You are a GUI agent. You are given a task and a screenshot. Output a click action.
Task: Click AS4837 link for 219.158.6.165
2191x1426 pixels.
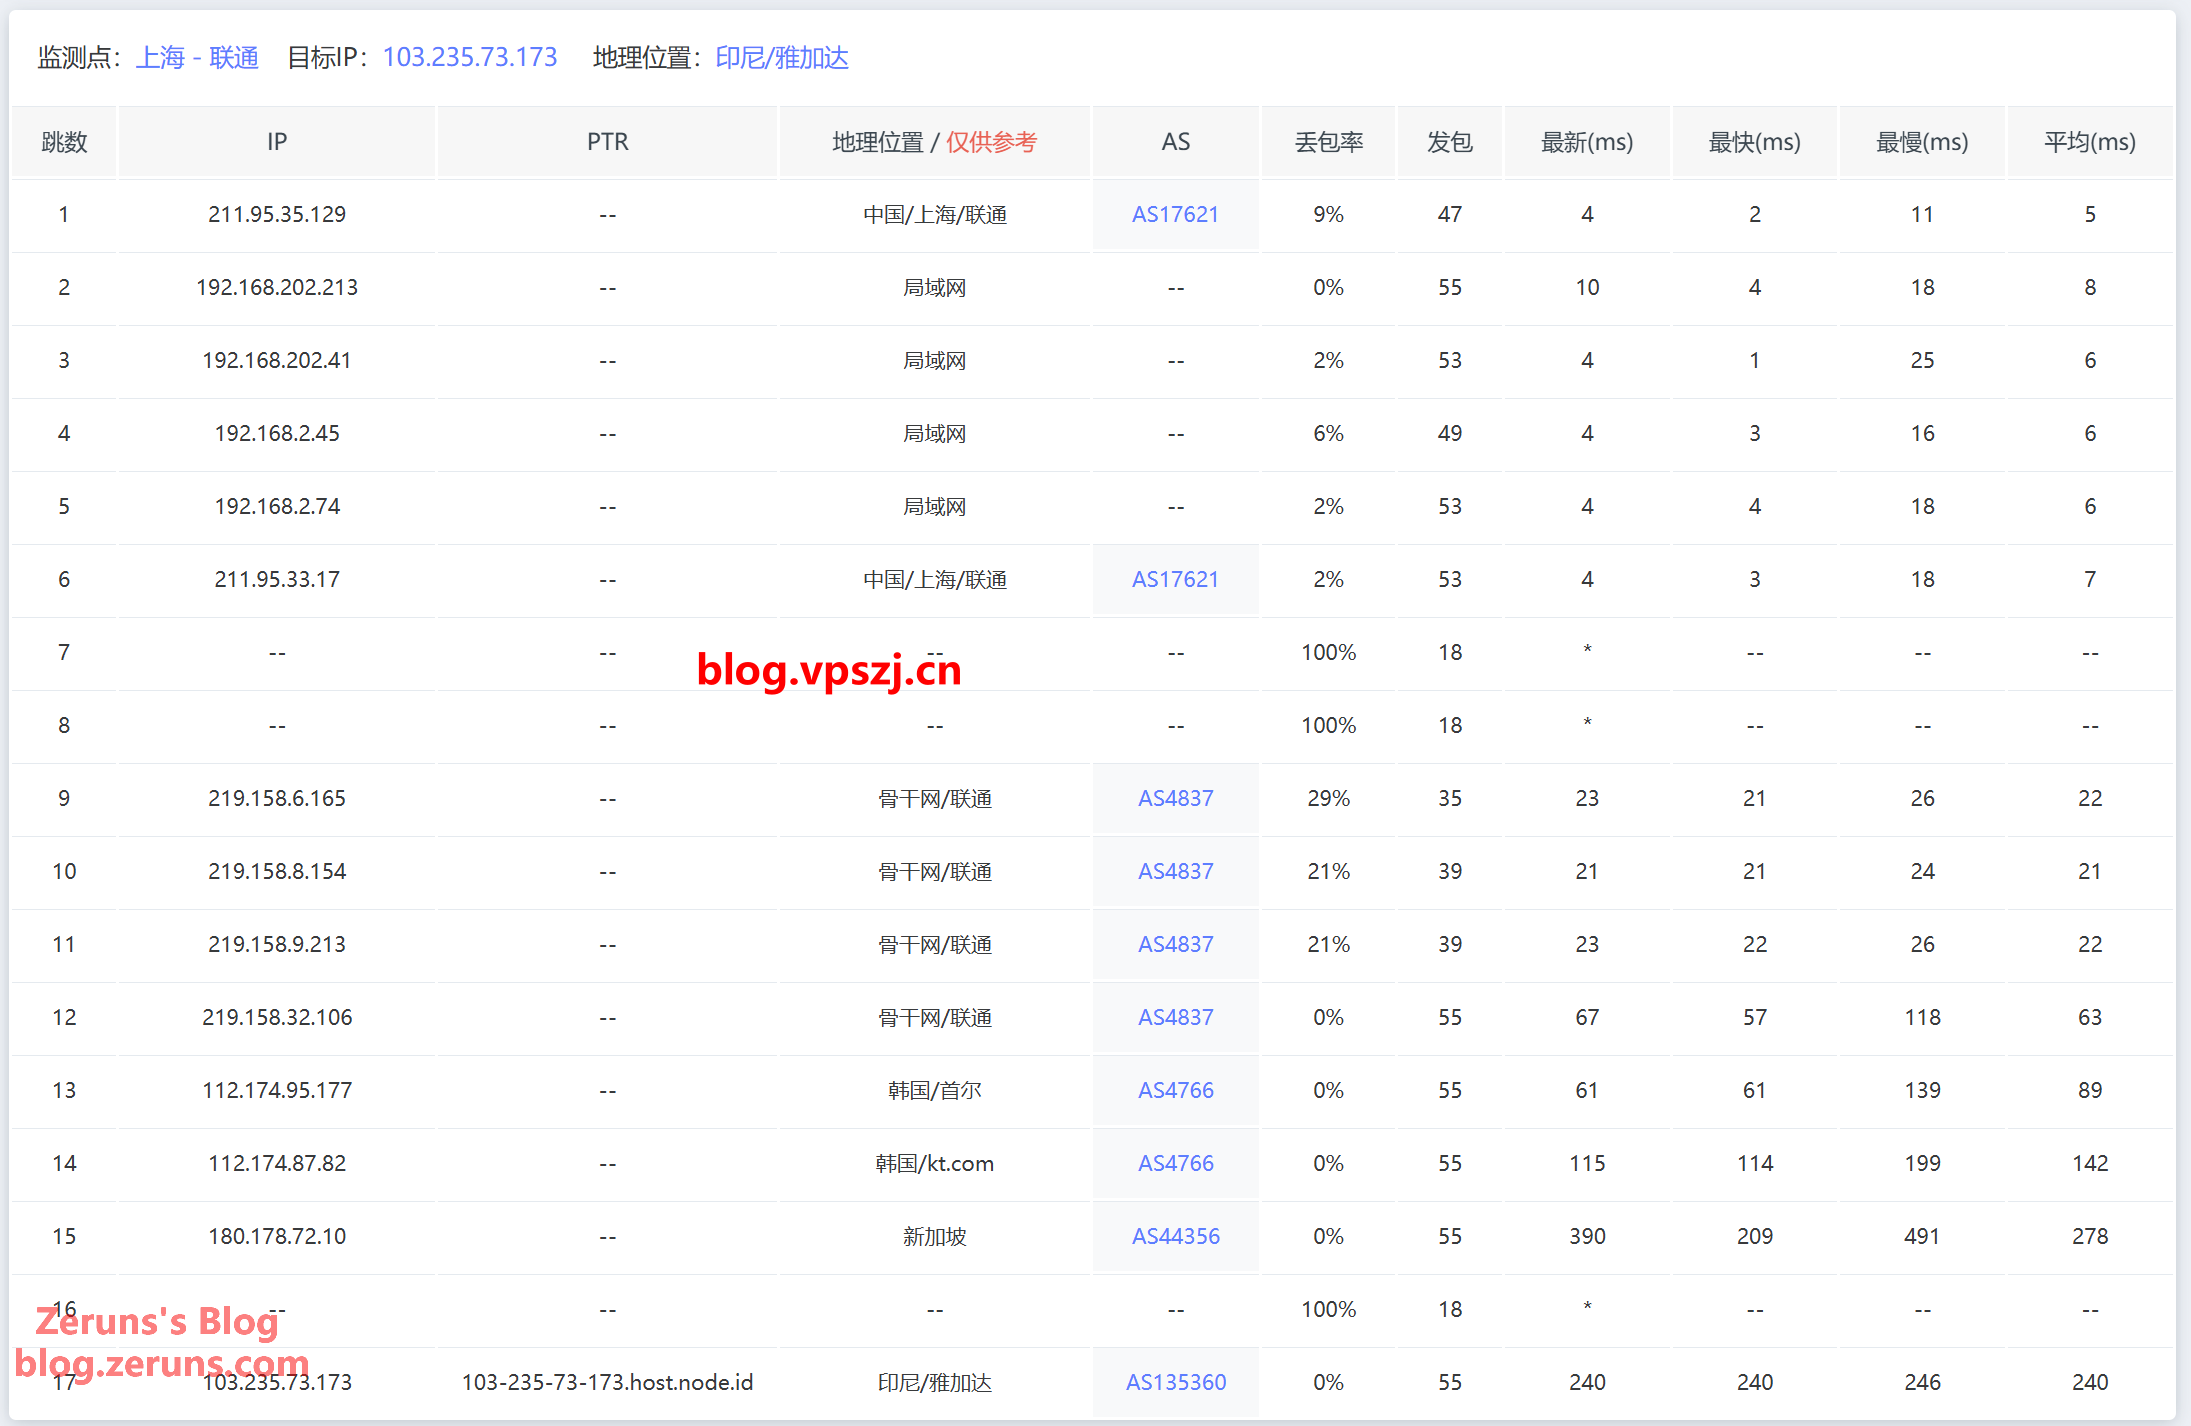pyautogui.click(x=1175, y=798)
